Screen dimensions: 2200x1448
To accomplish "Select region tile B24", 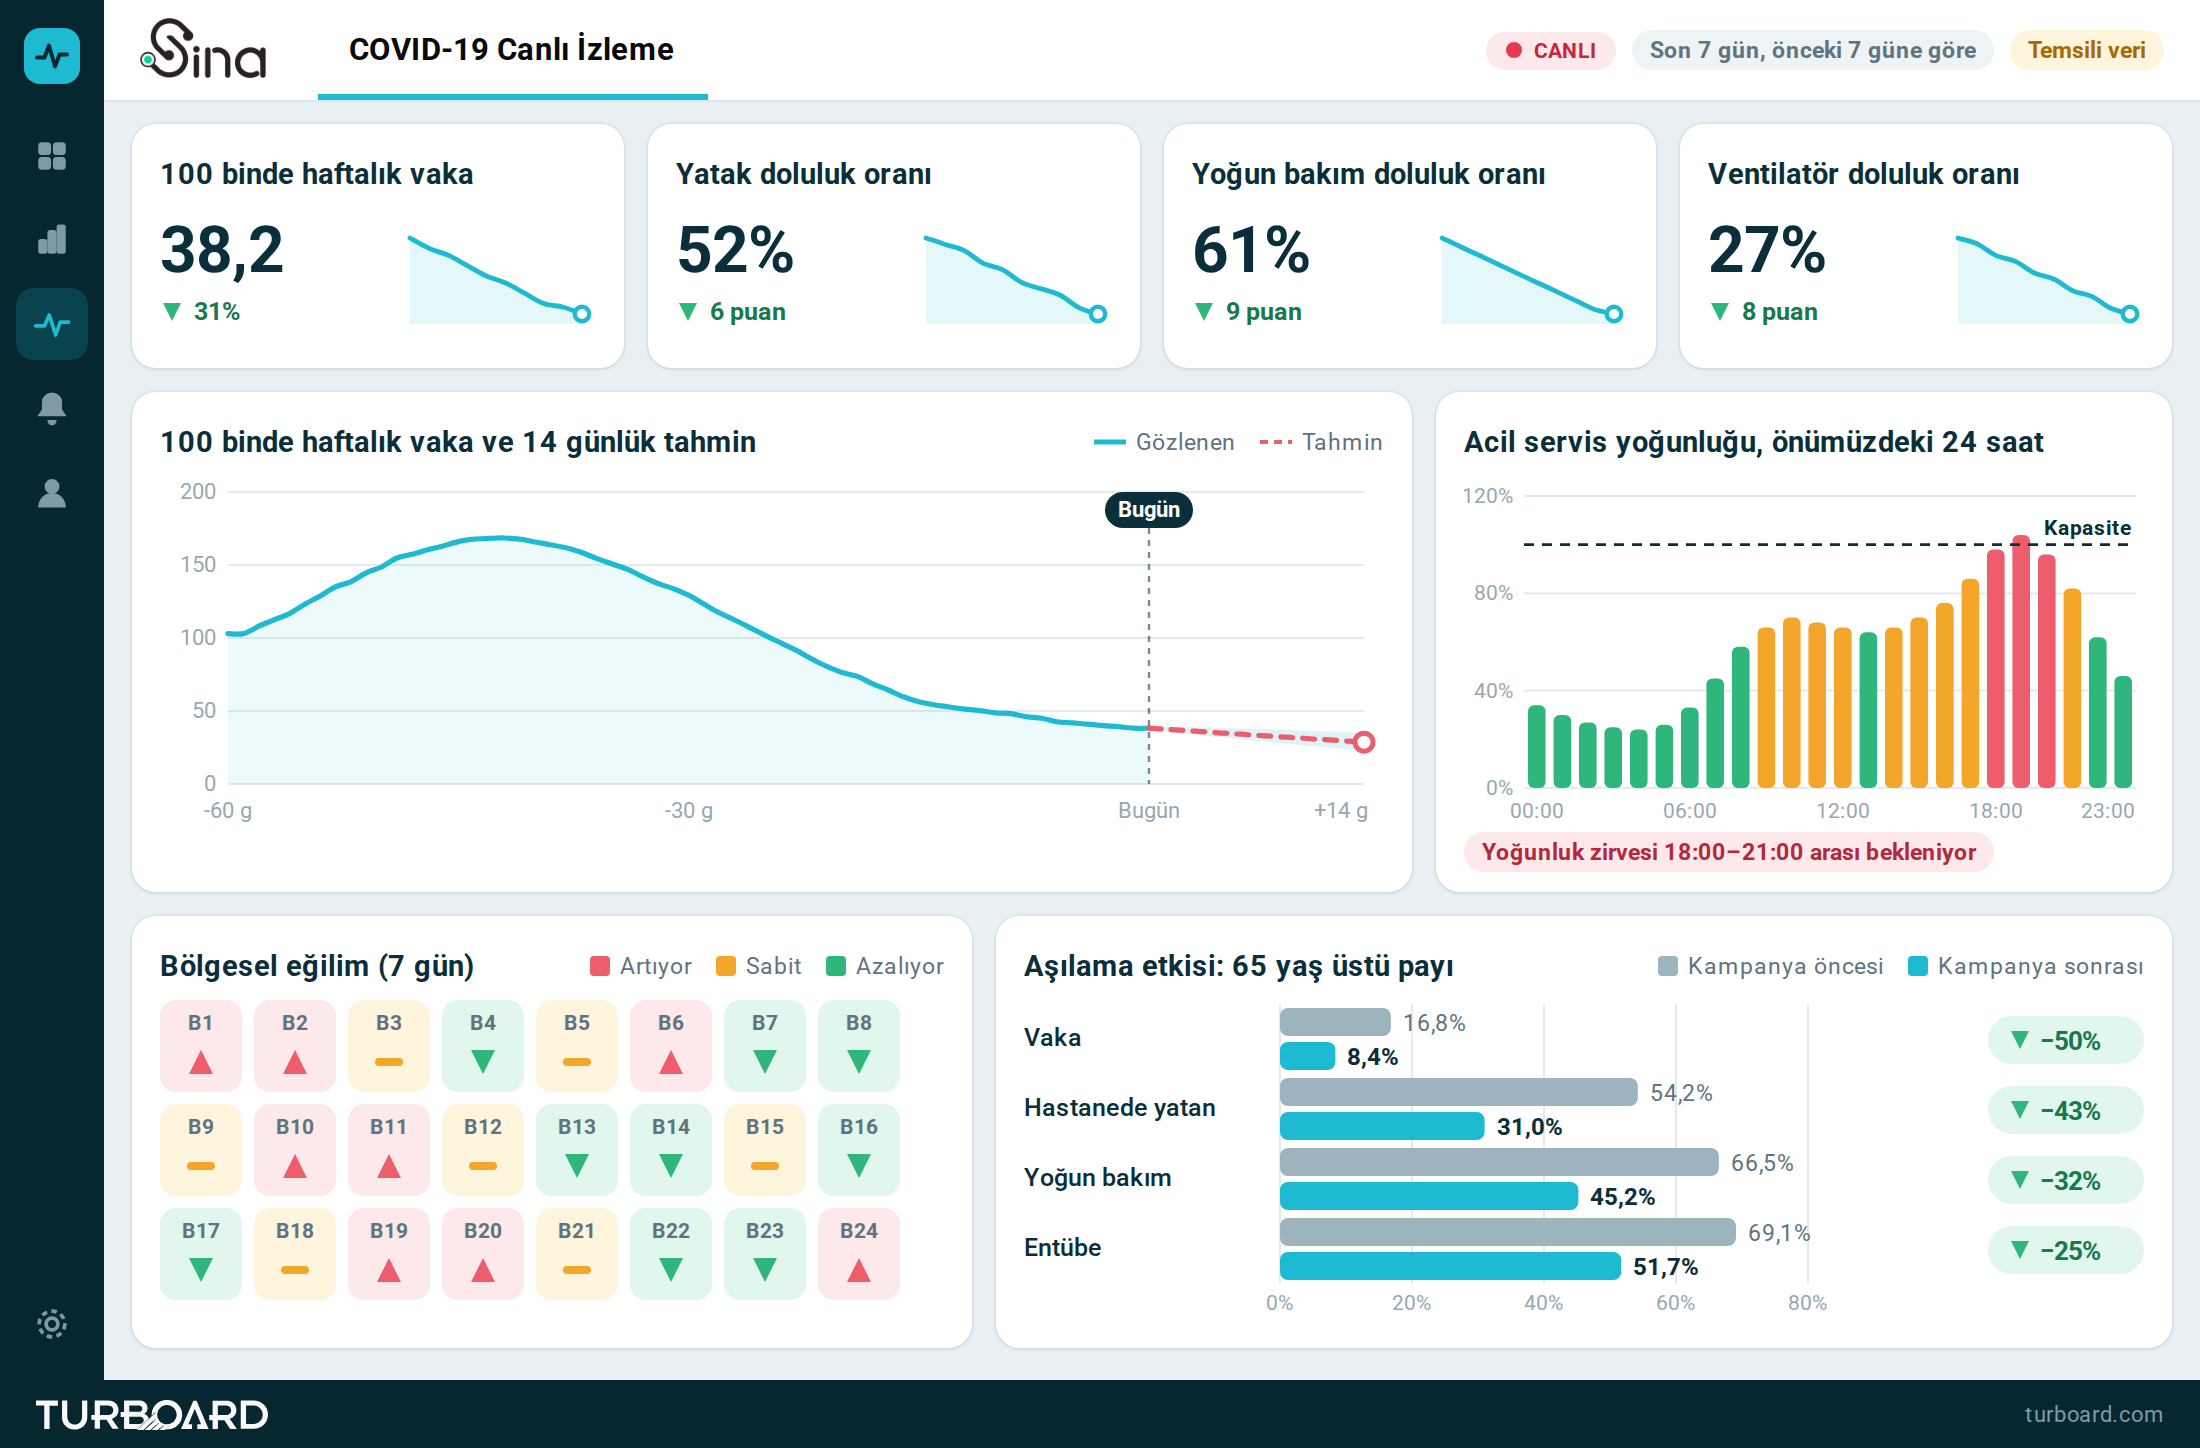I will coord(859,1254).
